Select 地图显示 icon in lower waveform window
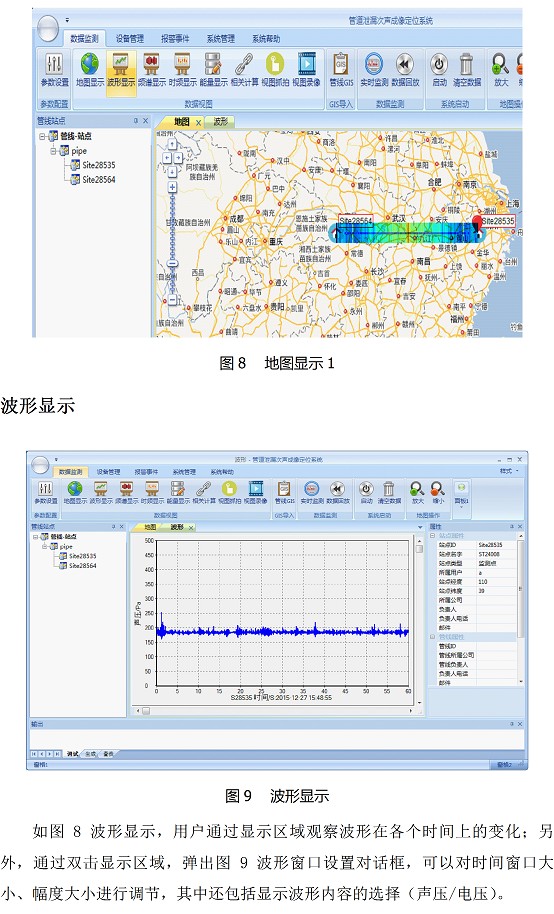 (x=75, y=493)
